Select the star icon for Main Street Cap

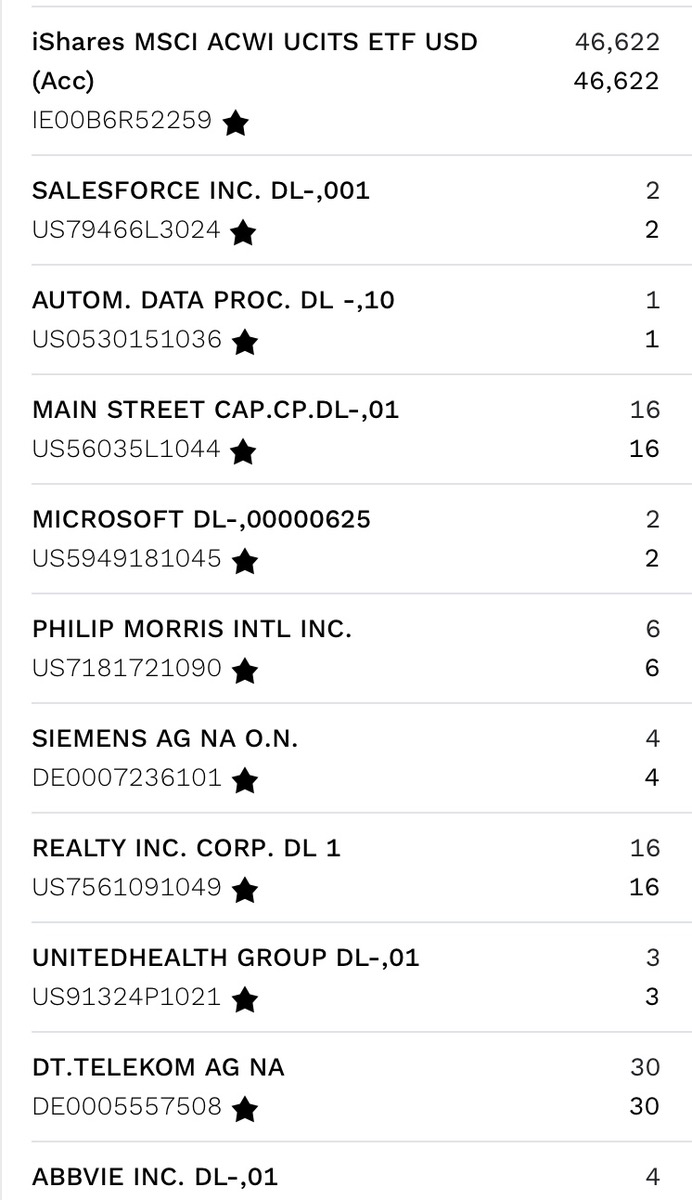(x=243, y=452)
